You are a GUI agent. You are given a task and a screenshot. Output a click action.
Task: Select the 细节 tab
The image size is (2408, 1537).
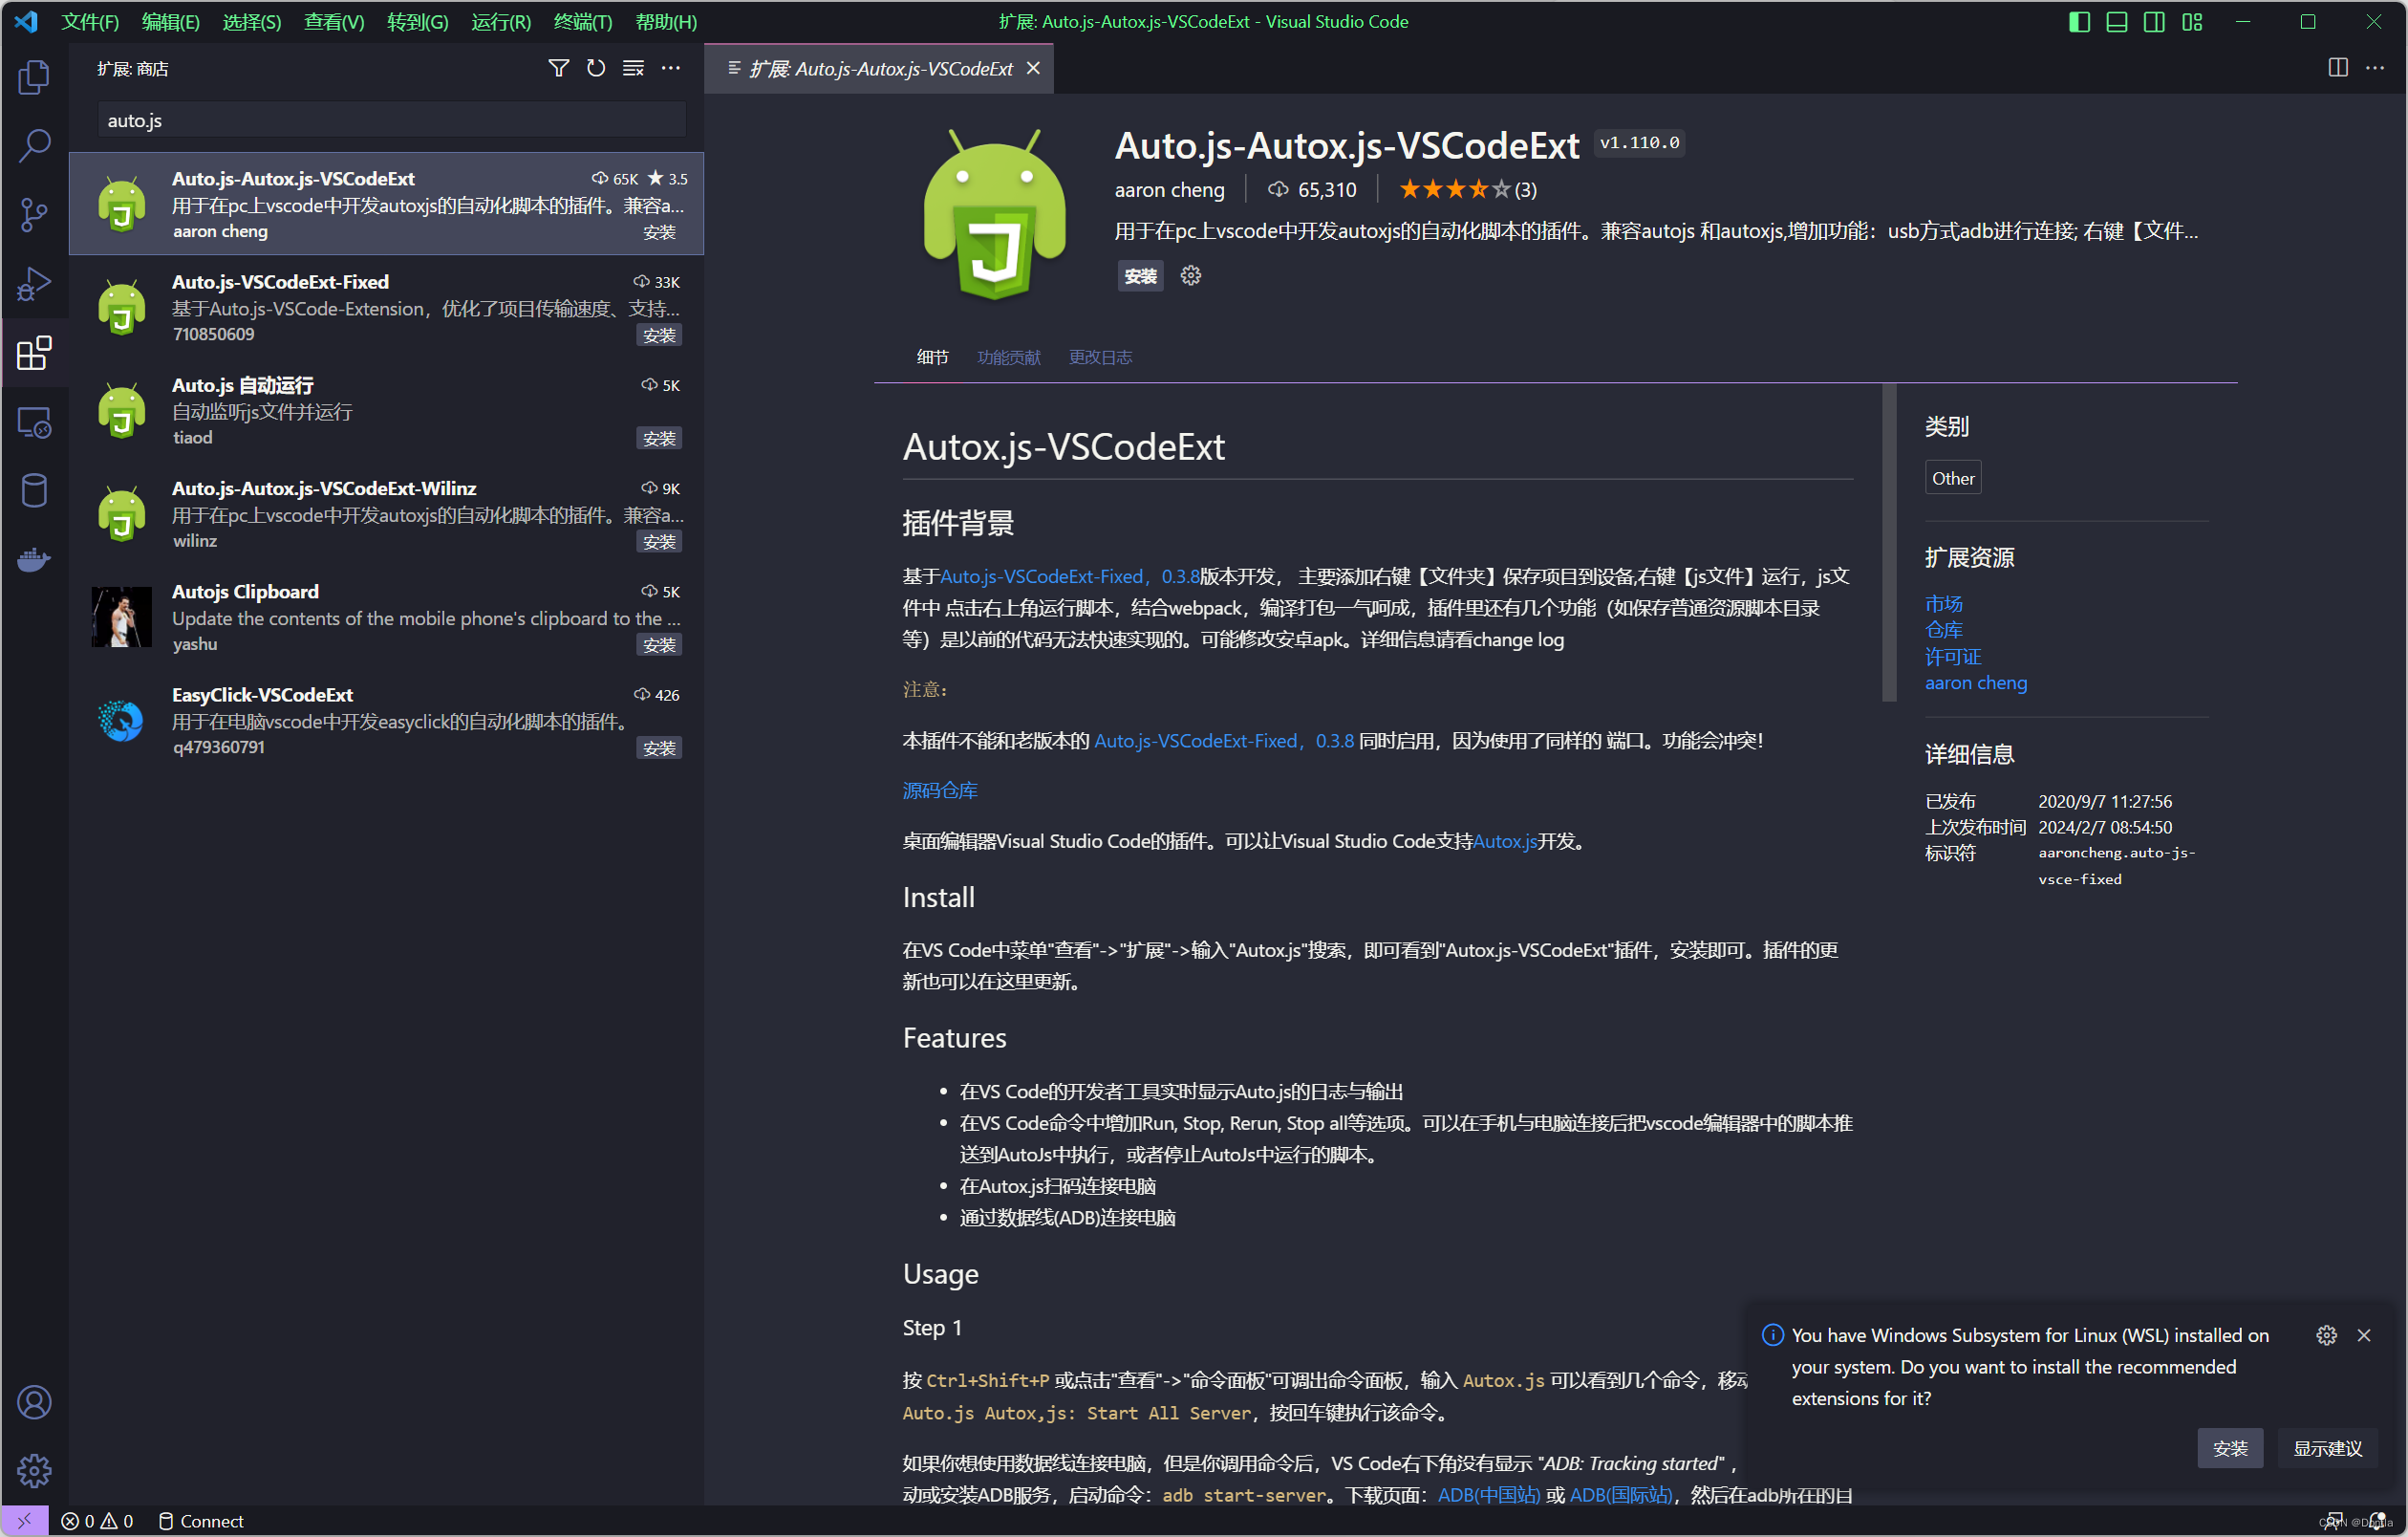[932, 357]
